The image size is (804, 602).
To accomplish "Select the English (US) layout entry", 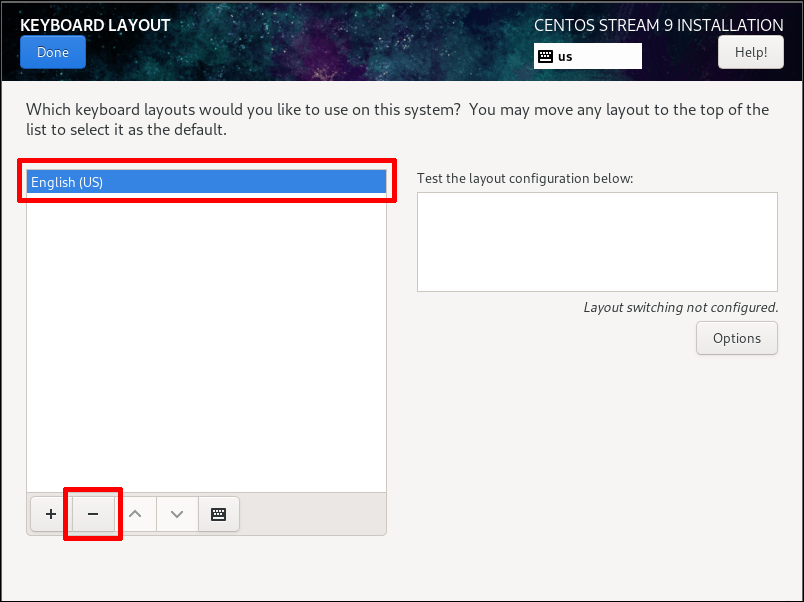I will (x=206, y=182).
